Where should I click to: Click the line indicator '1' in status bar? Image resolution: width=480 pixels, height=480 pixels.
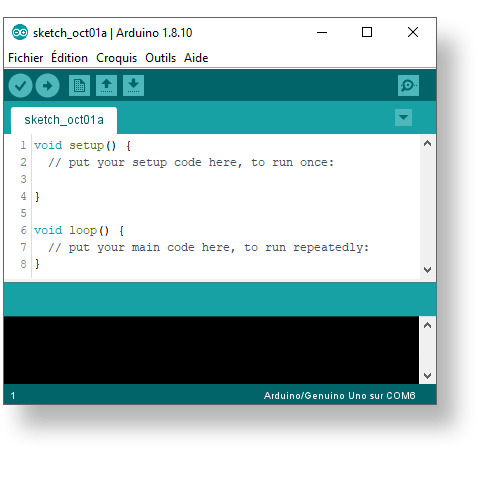click(13, 396)
